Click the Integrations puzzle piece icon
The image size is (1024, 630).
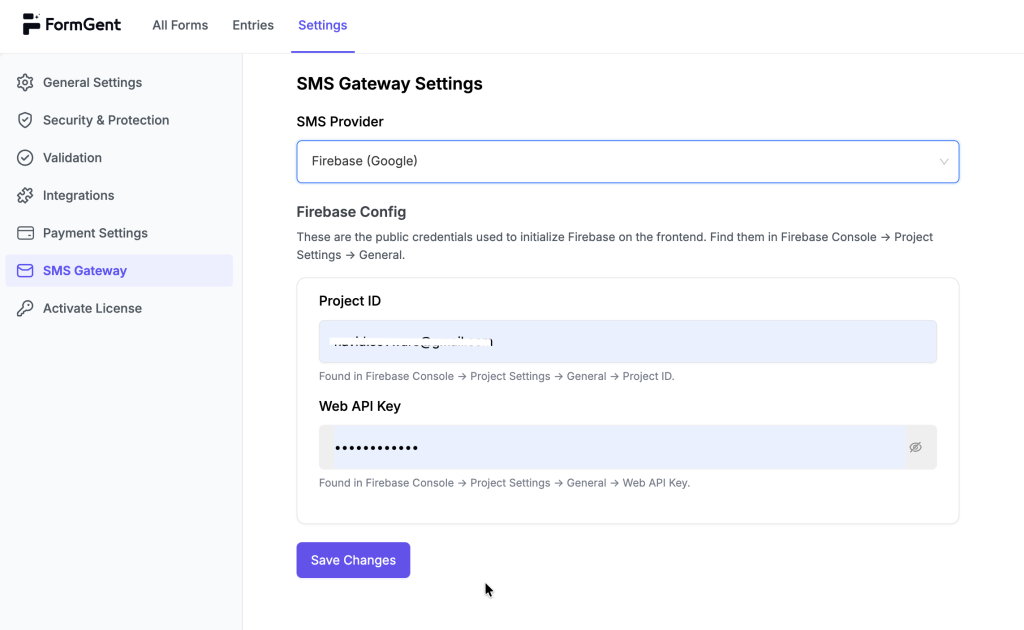click(25, 195)
